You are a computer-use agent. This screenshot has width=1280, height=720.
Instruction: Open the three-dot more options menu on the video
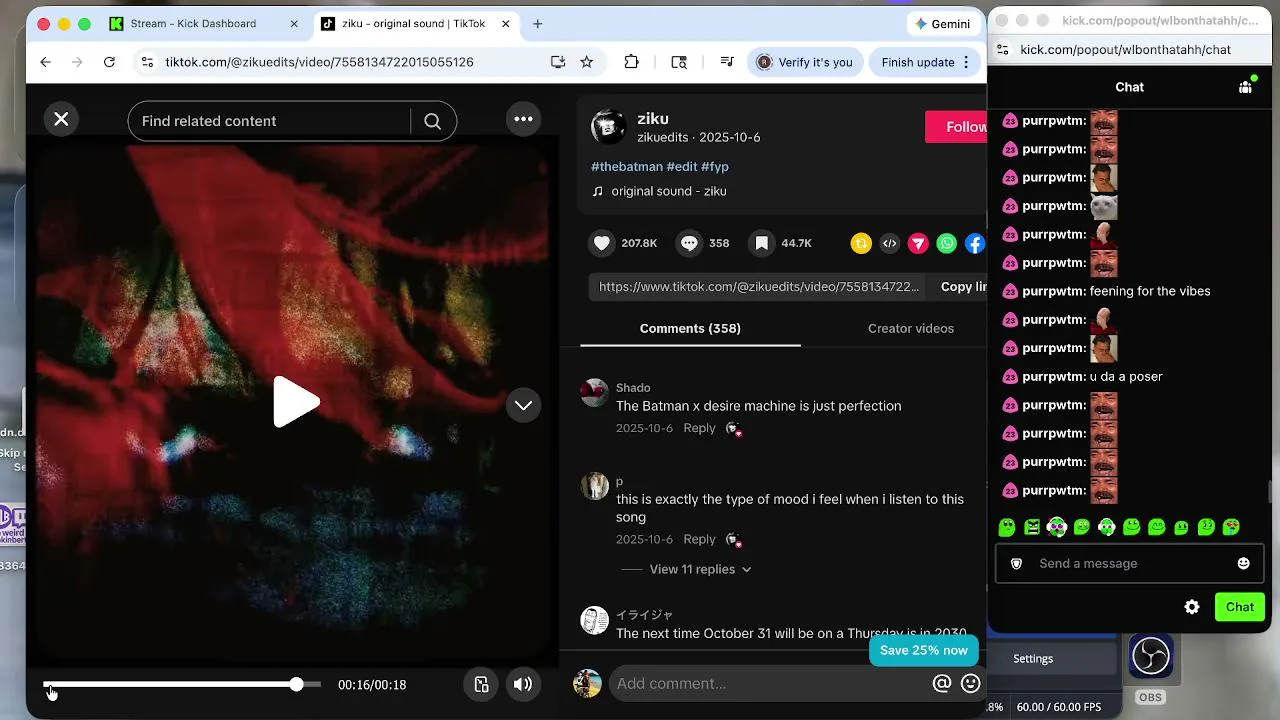click(523, 119)
